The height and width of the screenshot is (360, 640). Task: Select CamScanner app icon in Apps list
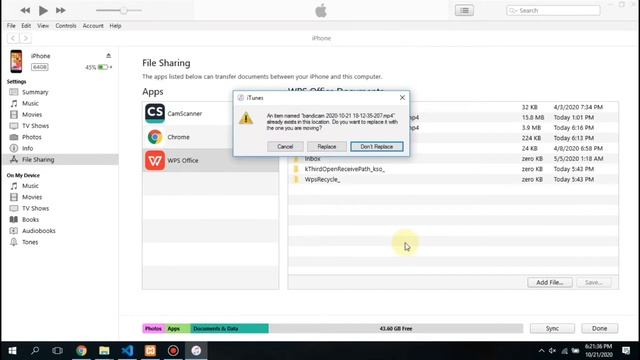155,113
